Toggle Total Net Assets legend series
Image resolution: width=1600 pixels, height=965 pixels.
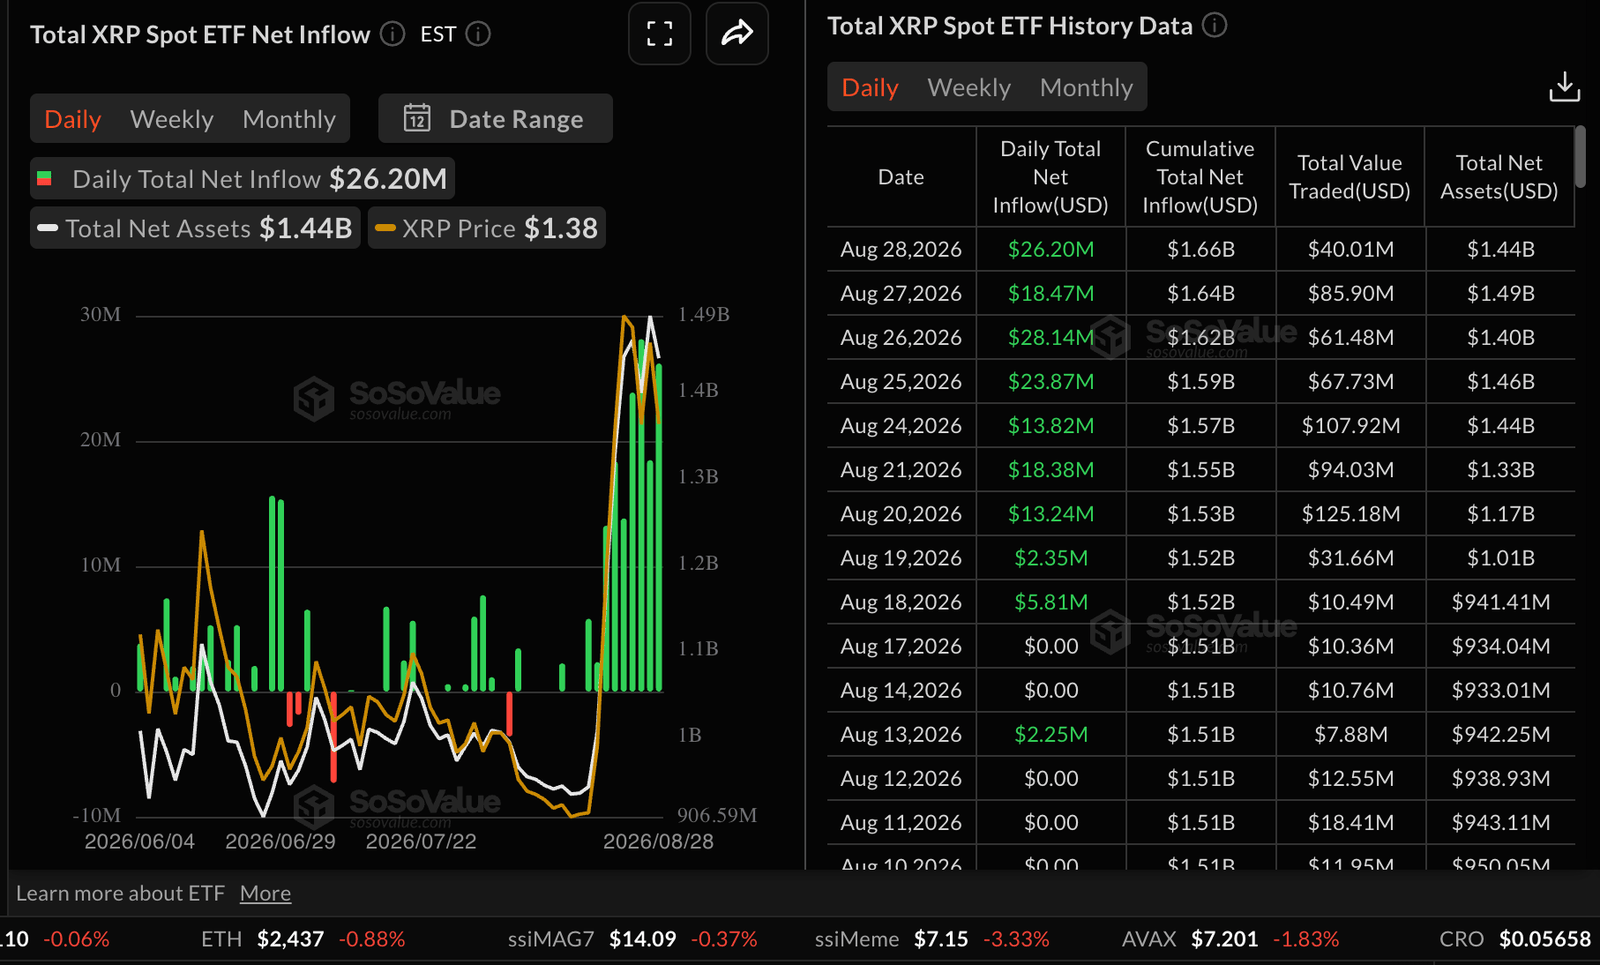(195, 228)
